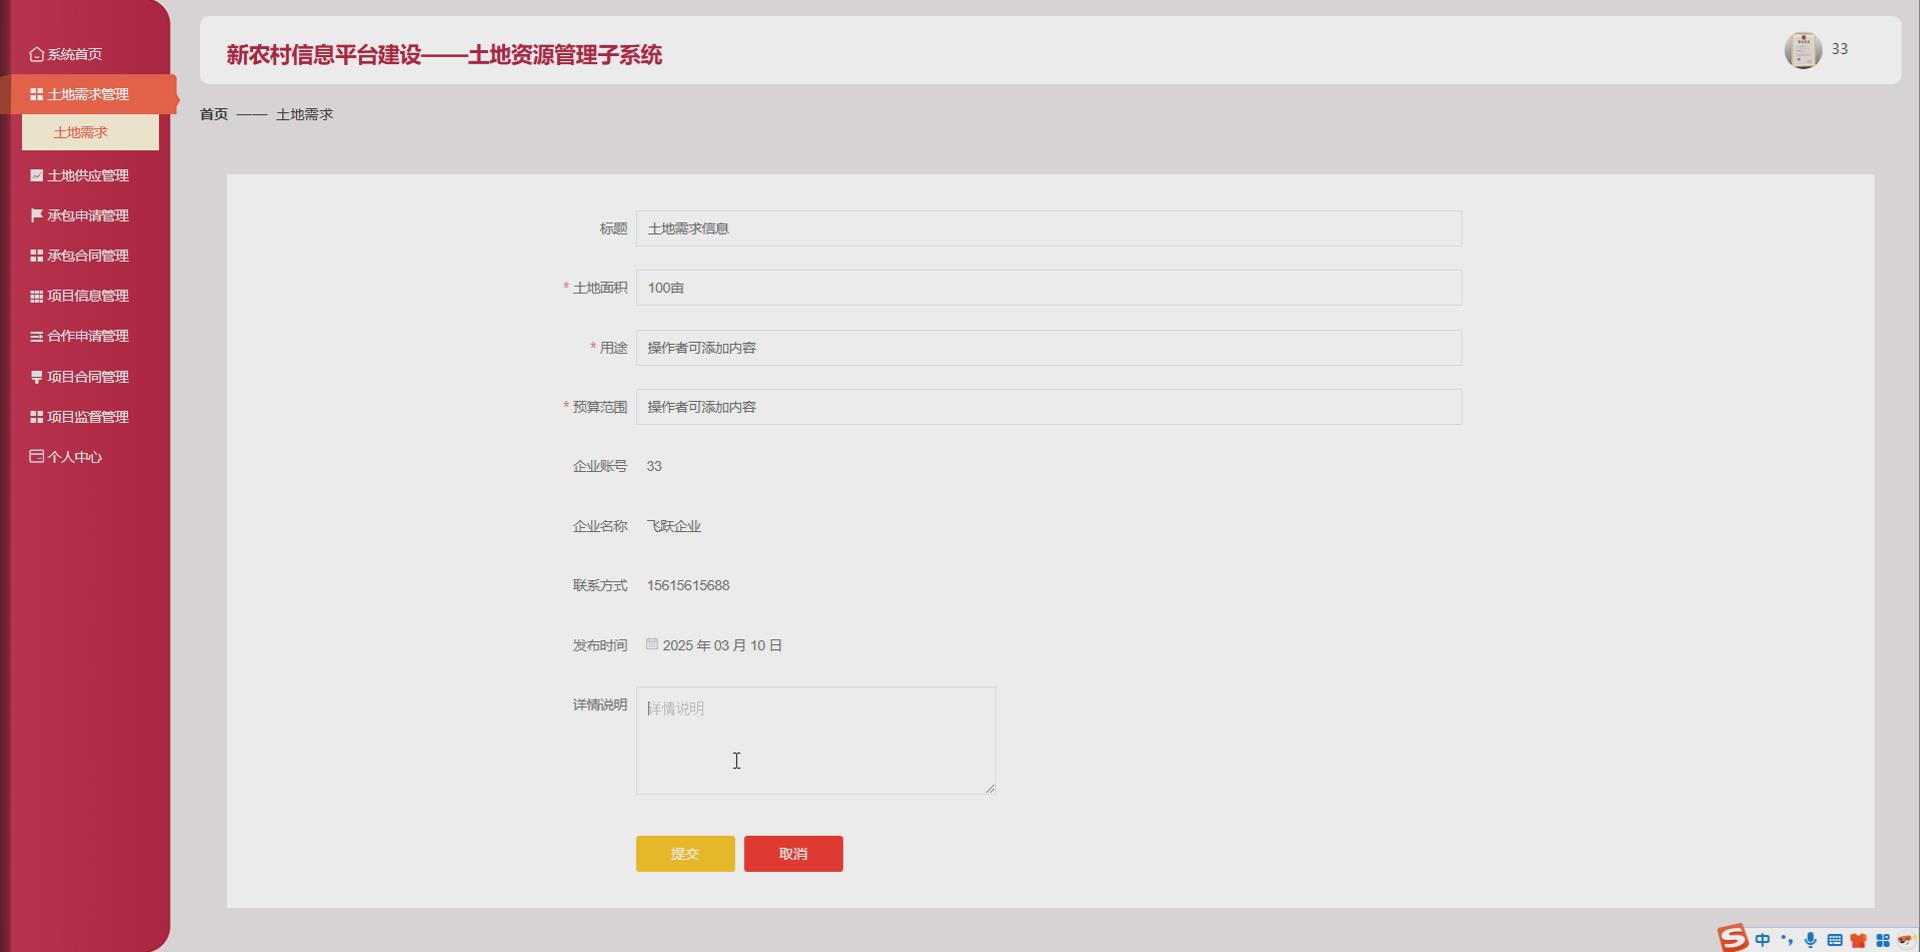The height and width of the screenshot is (952, 1920).
Task: Click inside the 详情说明 text area
Action: coord(816,740)
